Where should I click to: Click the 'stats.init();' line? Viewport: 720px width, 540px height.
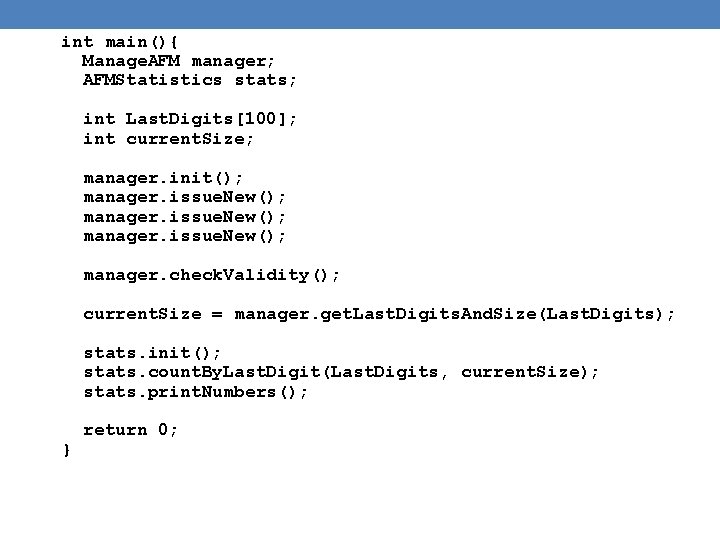(152, 353)
